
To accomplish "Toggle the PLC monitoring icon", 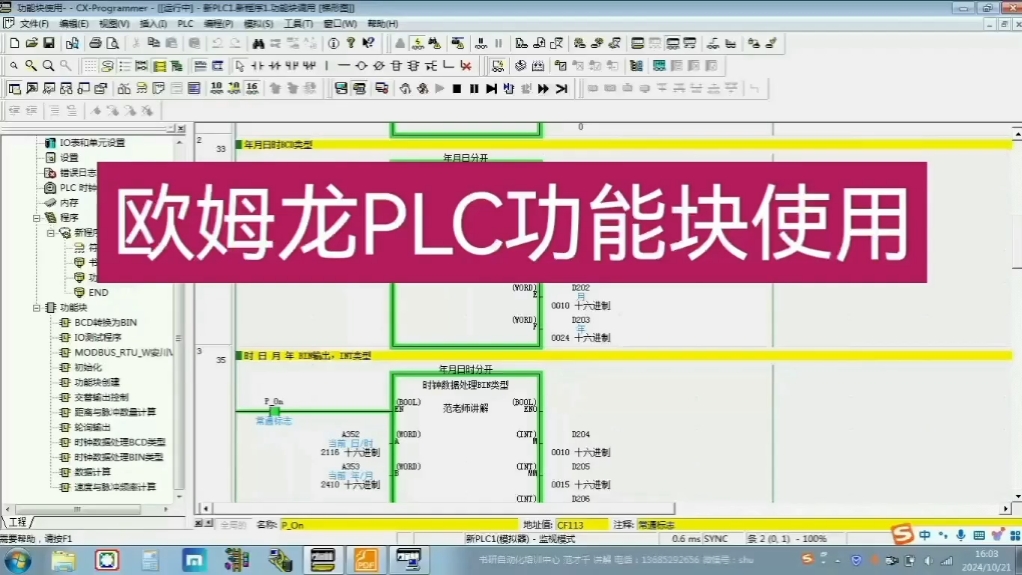I will click(417, 44).
